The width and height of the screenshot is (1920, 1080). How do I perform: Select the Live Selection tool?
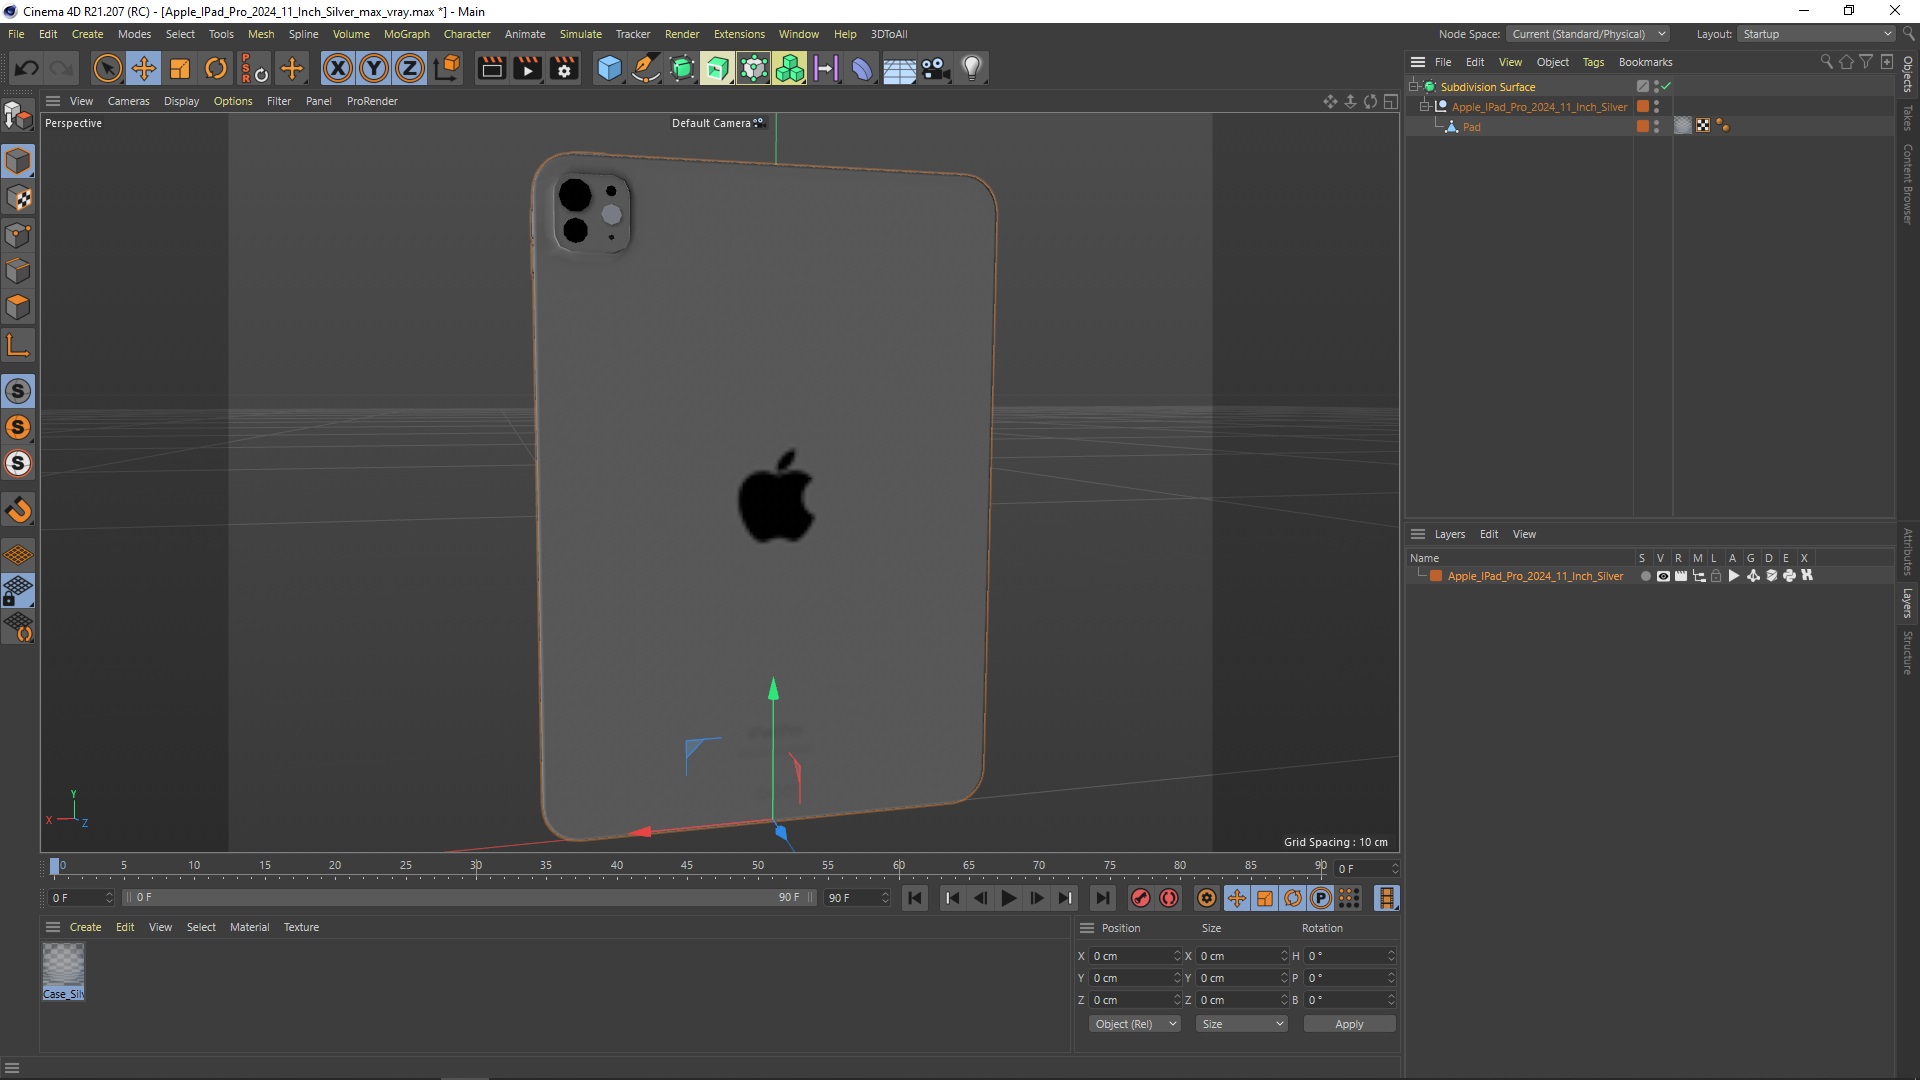click(107, 68)
